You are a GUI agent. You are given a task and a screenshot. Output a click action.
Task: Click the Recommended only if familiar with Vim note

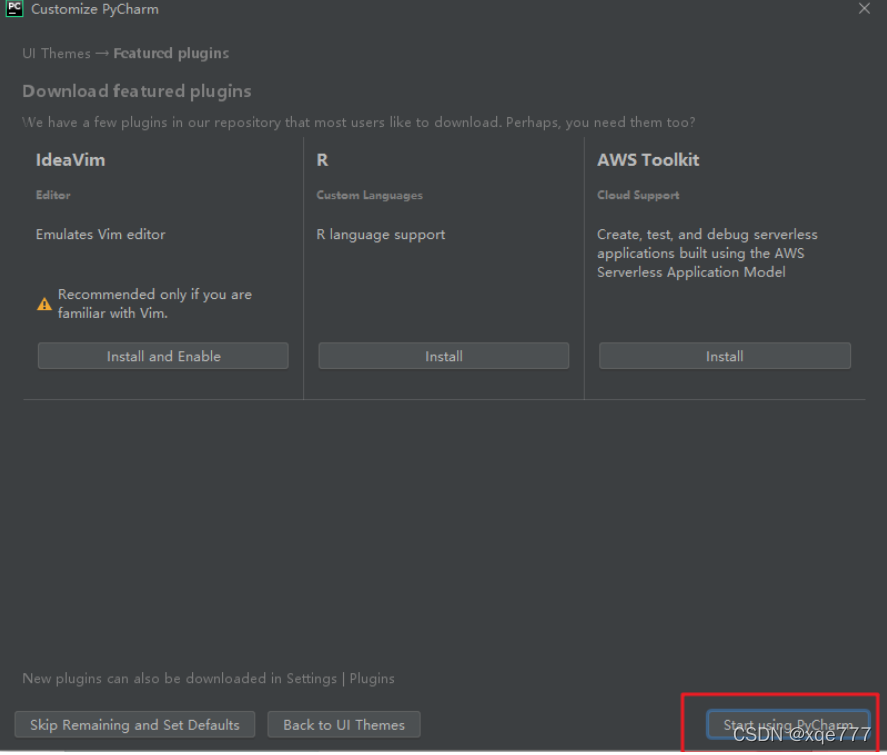click(155, 304)
